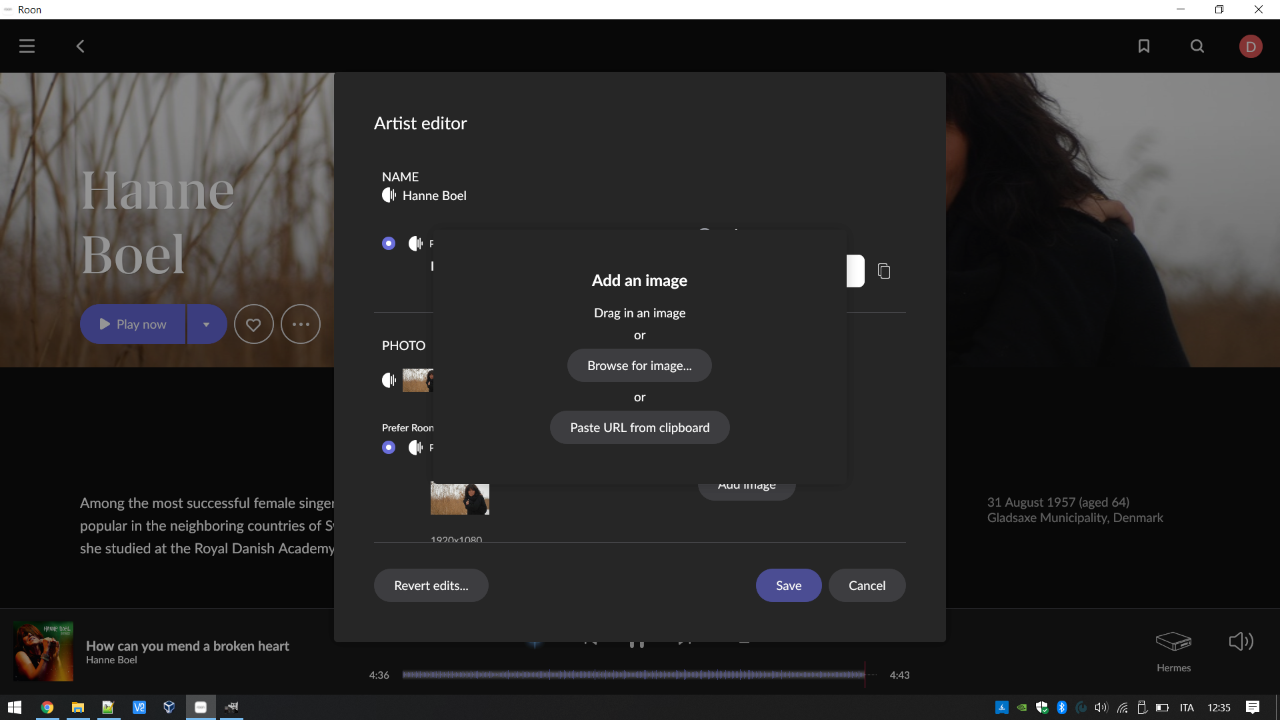Open the profile avatar D
Viewport: 1280px width, 720px height.
(x=1250, y=46)
